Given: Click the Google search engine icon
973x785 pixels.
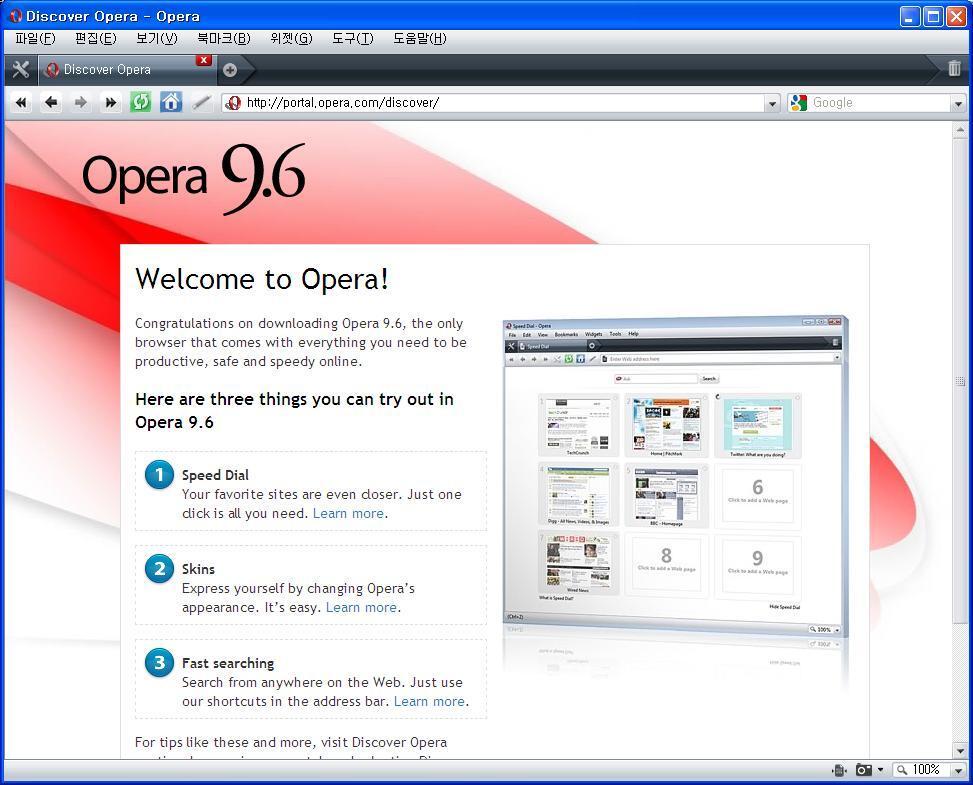Looking at the screenshot, I should tap(799, 103).
